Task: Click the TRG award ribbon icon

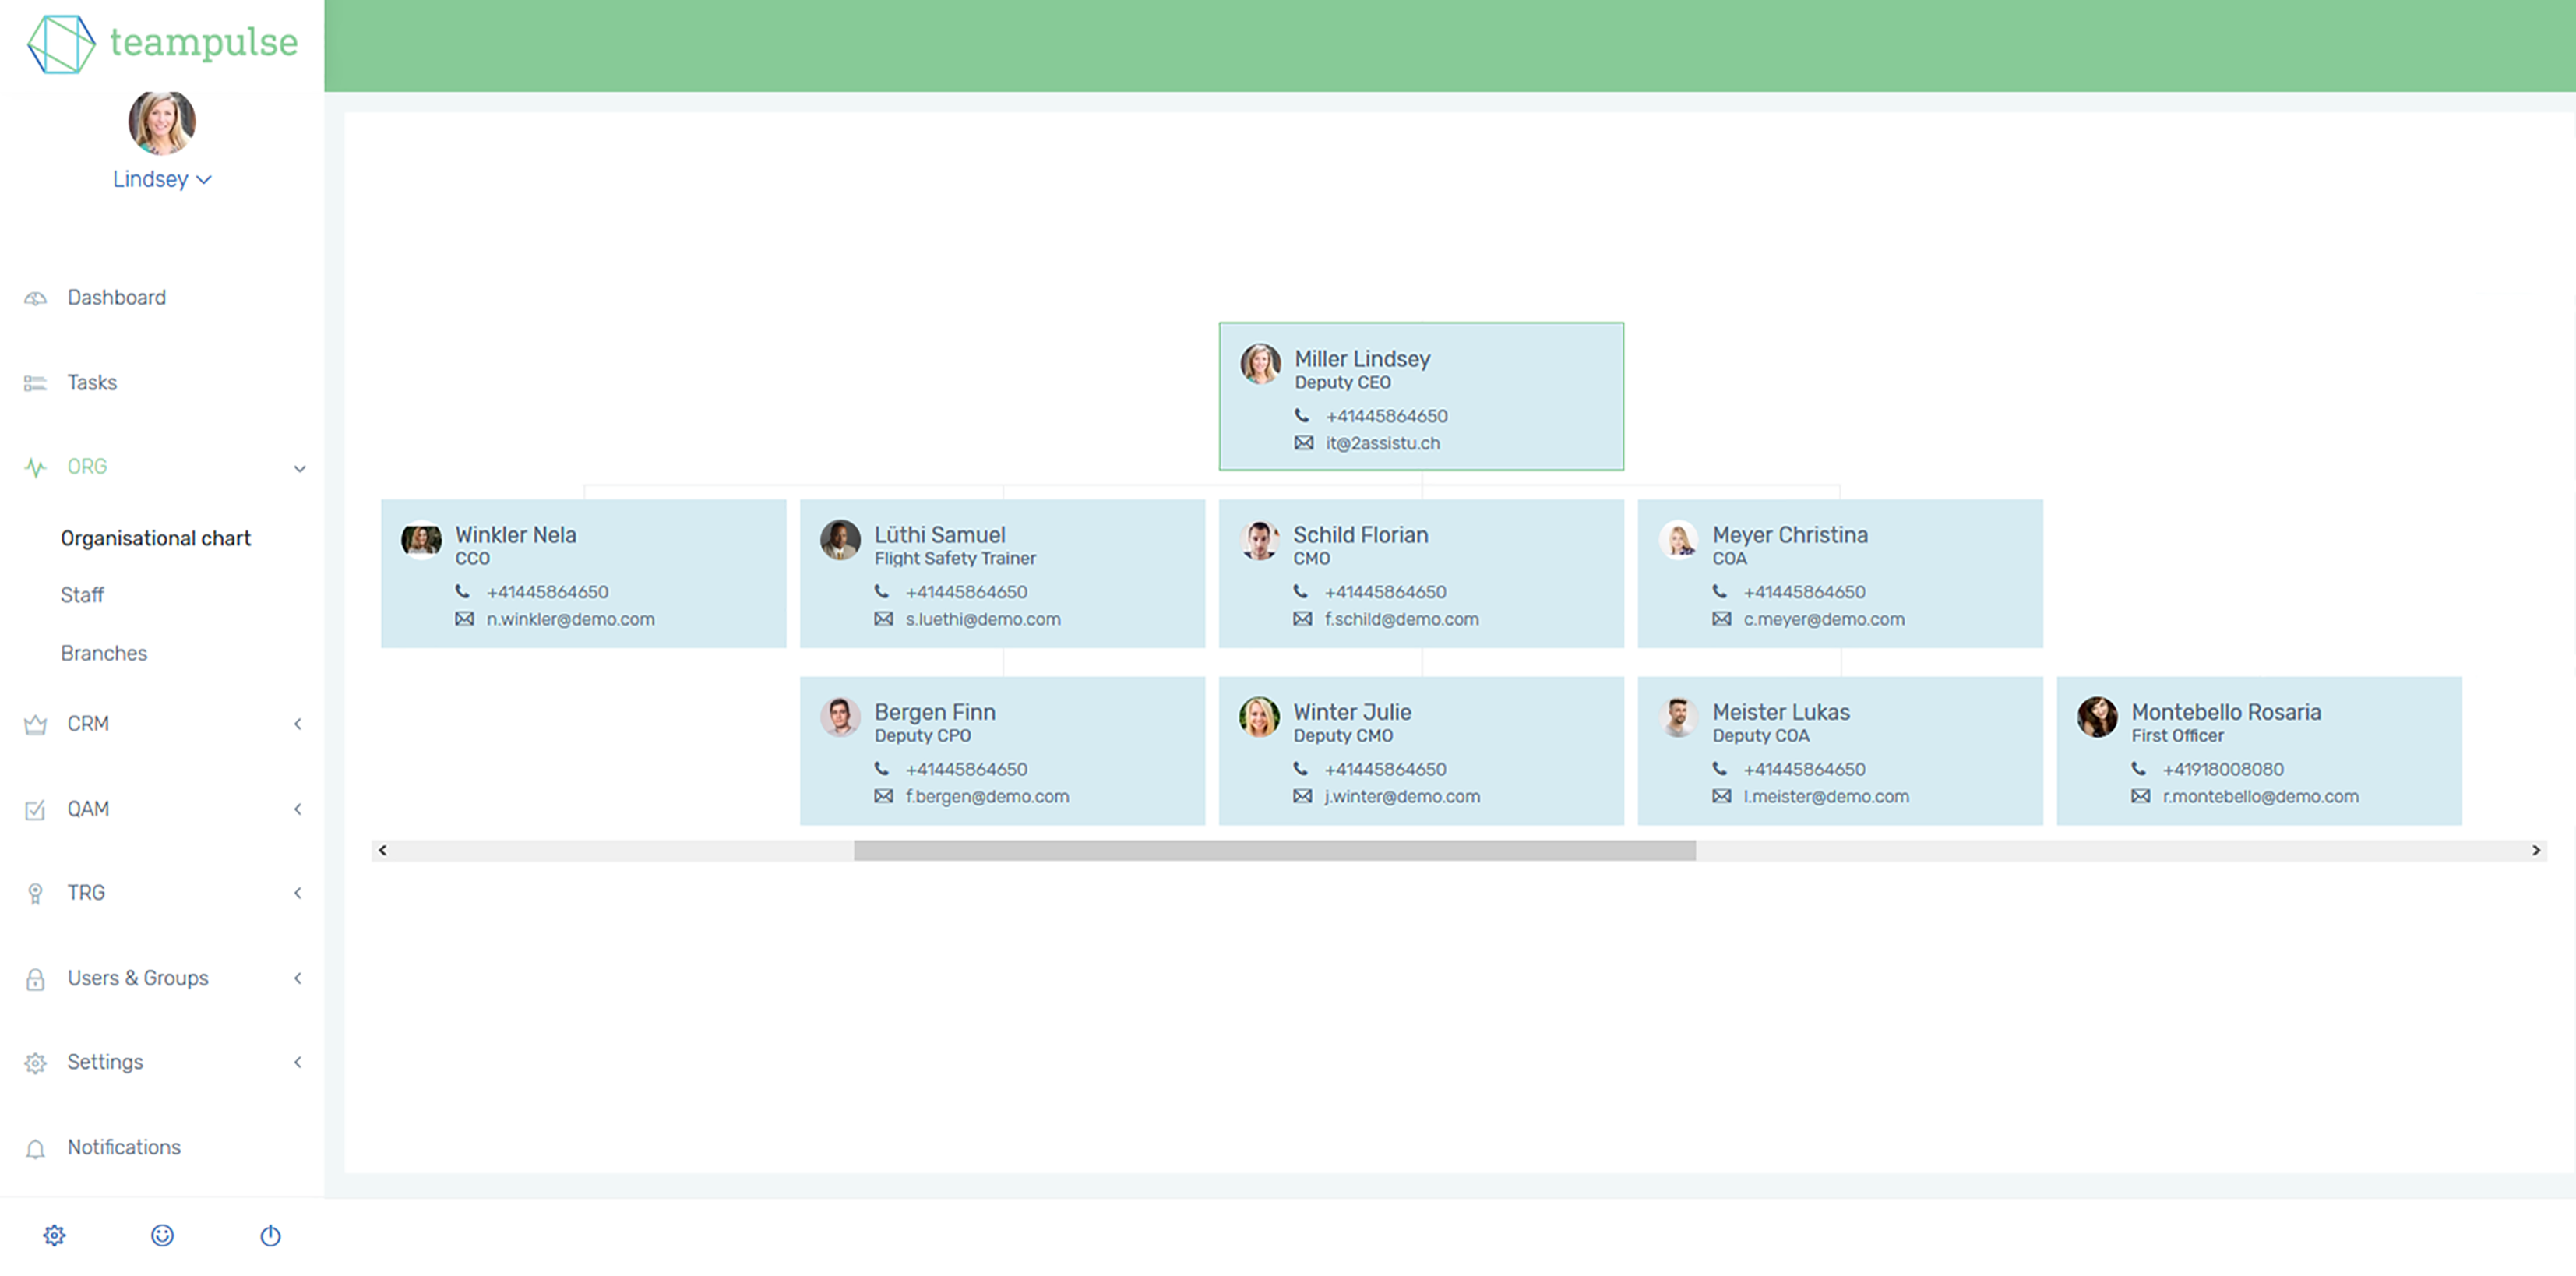Action: pyautogui.click(x=35, y=893)
